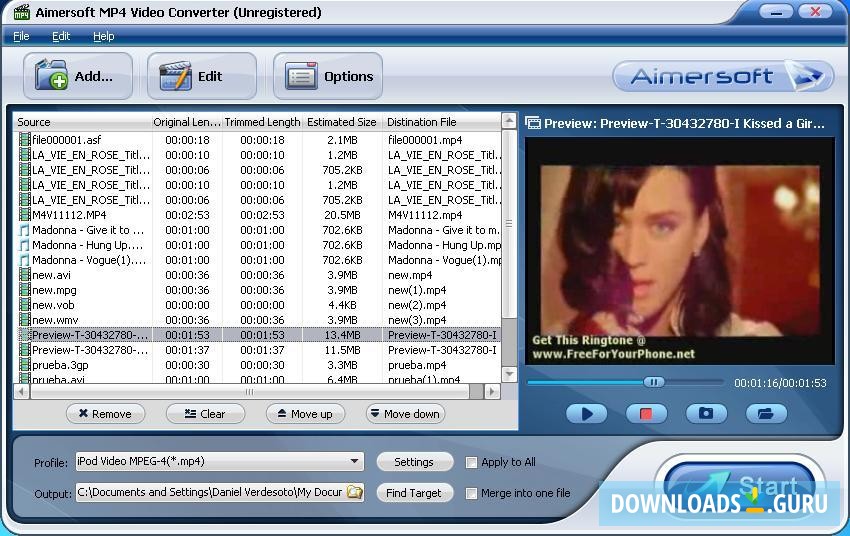Click the list scroll down arrow
The height and width of the screenshot is (536, 850).
[508, 374]
